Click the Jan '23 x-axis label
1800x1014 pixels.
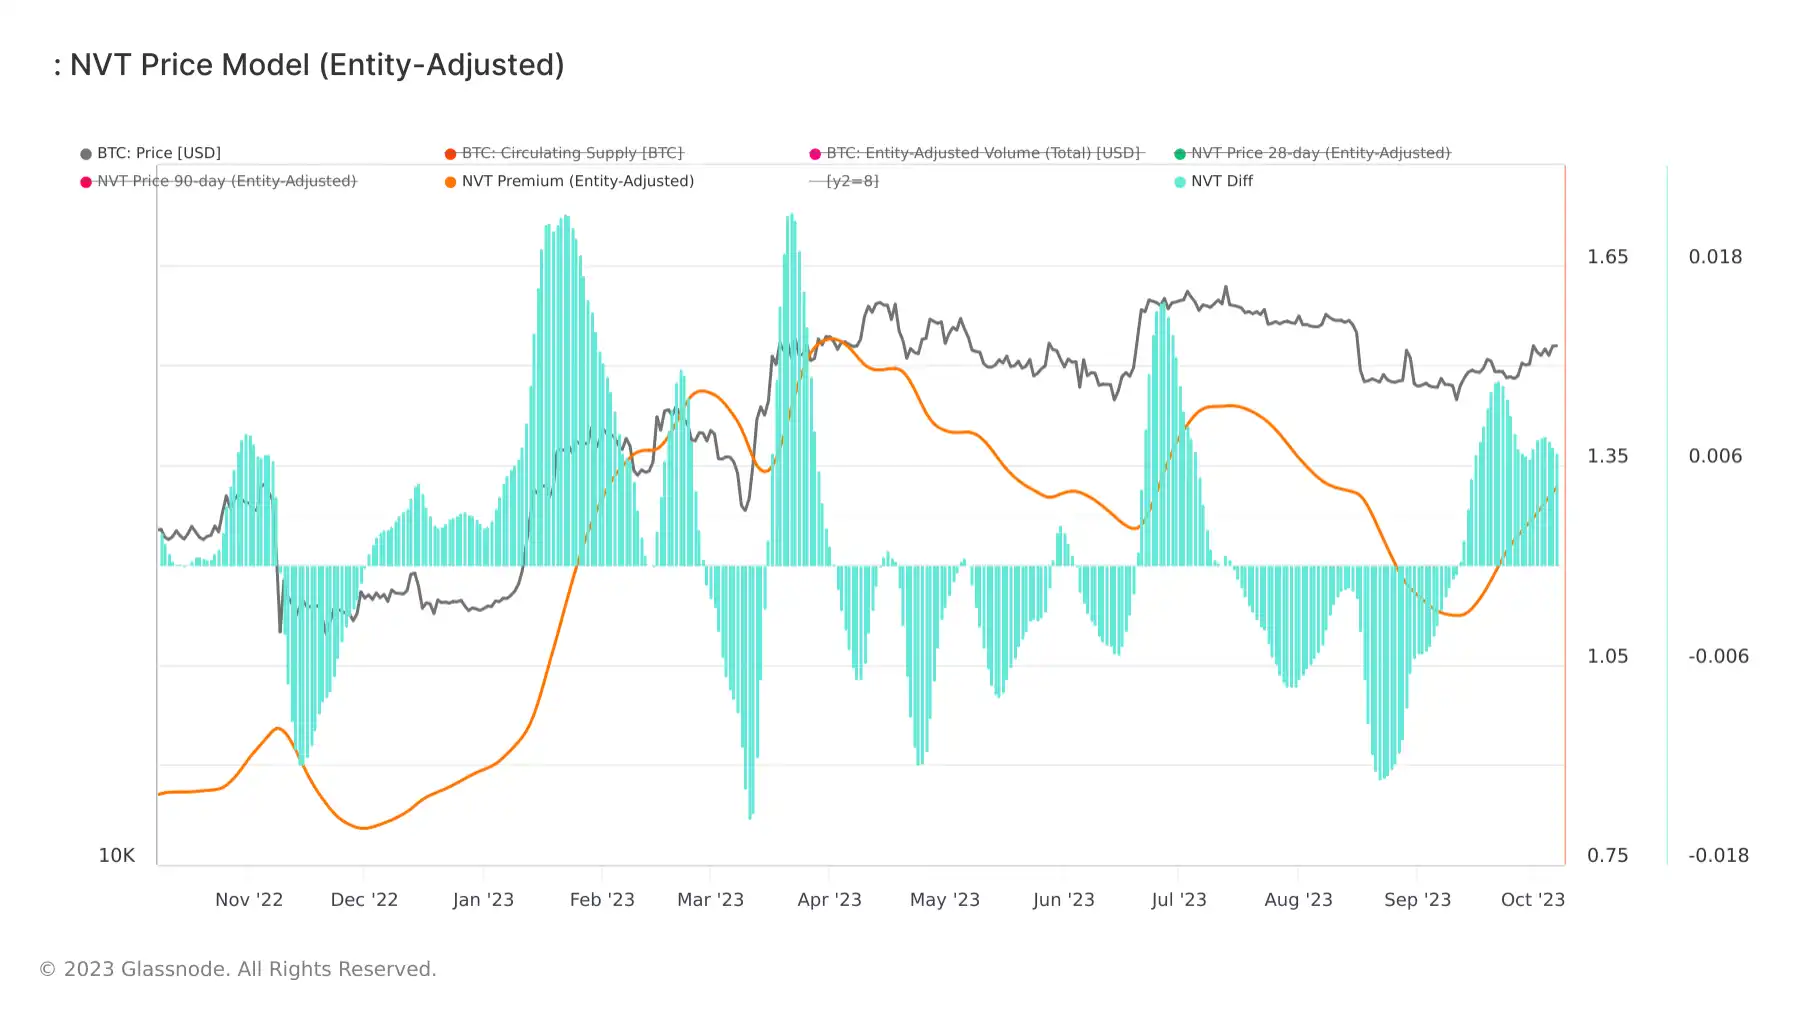[x=483, y=900]
